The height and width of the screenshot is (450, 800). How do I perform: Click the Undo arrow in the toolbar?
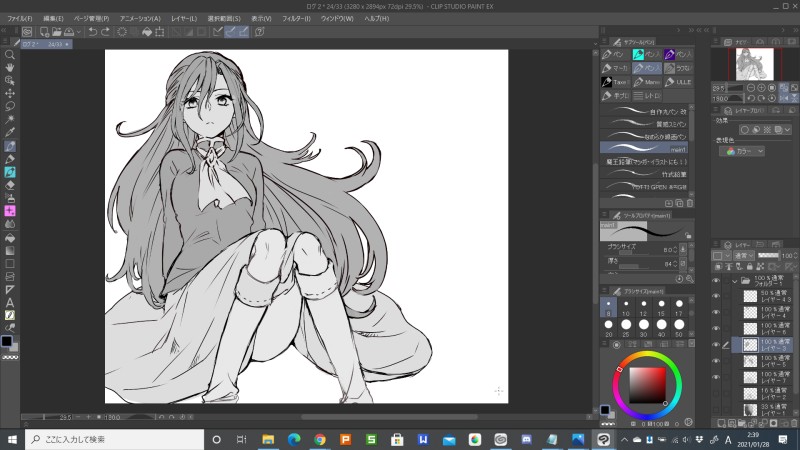pyautogui.click(x=92, y=32)
